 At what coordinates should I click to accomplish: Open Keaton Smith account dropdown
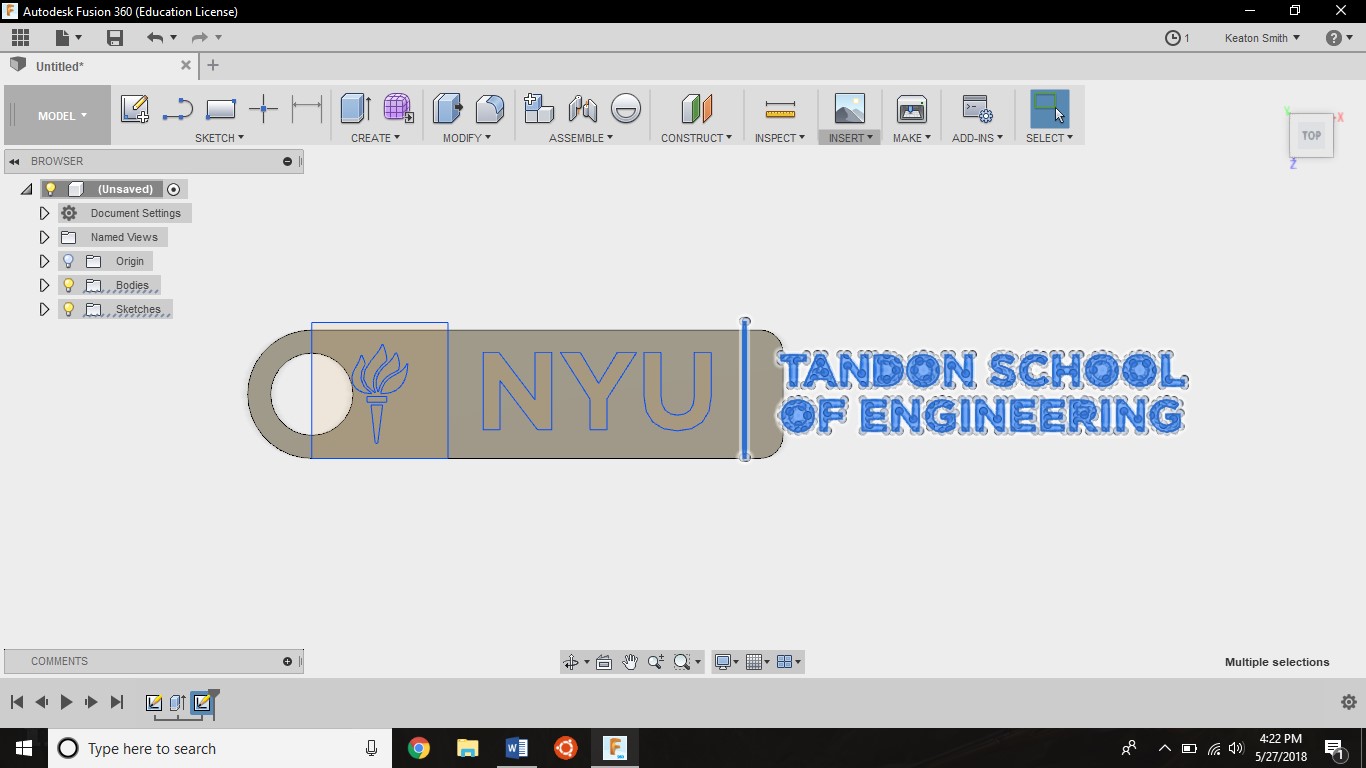(x=1262, y=38)
